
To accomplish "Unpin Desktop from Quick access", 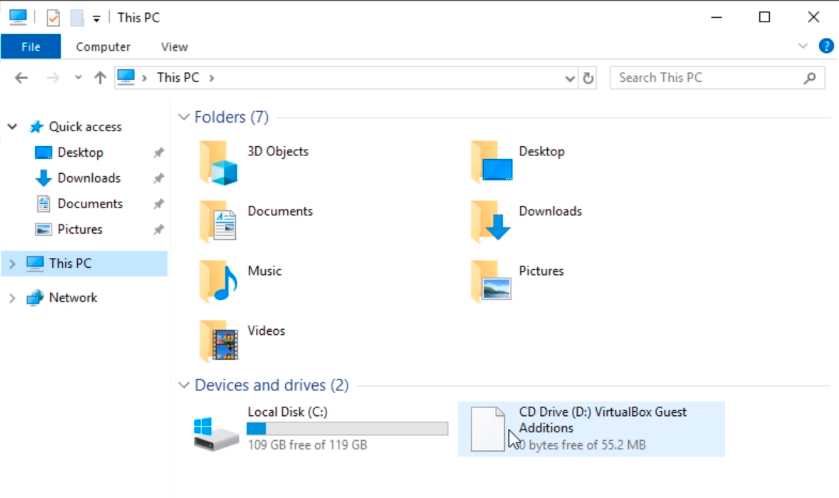I will tap(158, 153).
